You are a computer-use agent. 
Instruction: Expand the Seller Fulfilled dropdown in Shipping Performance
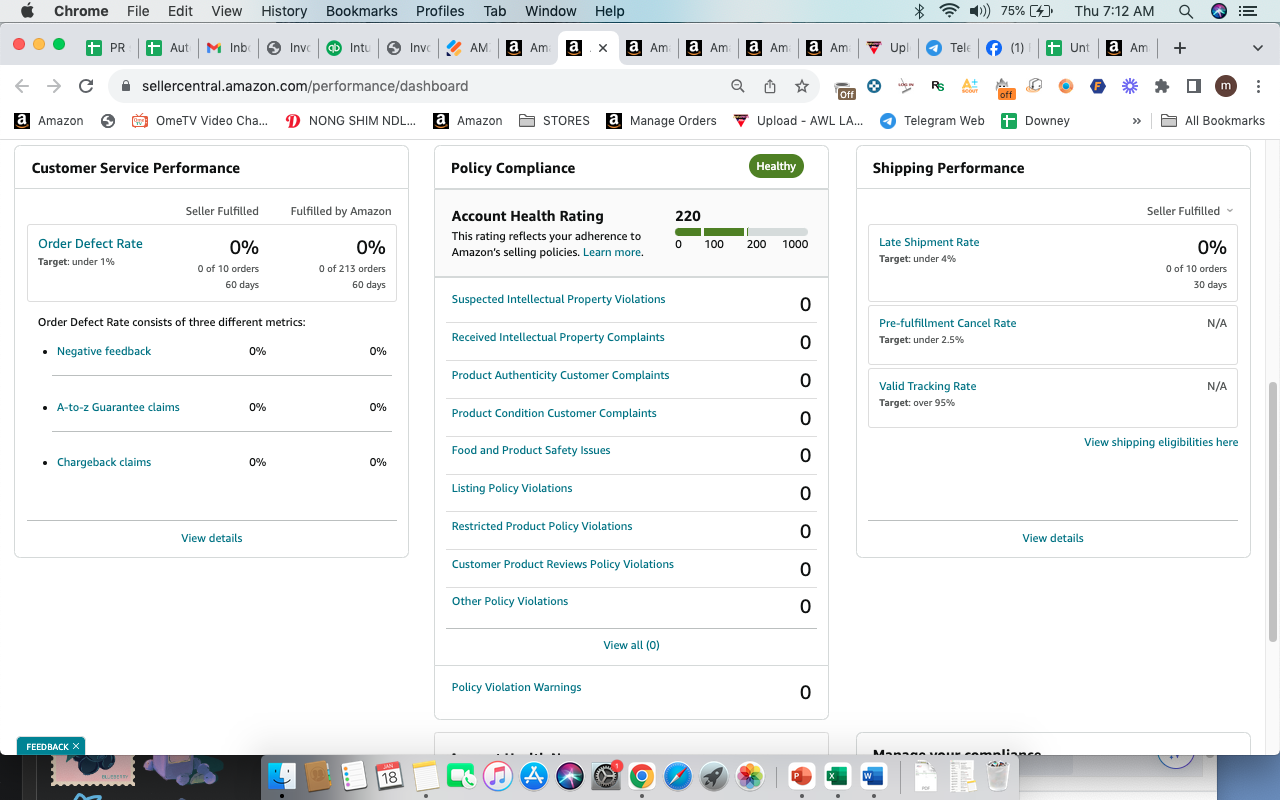coord(1190,211)
